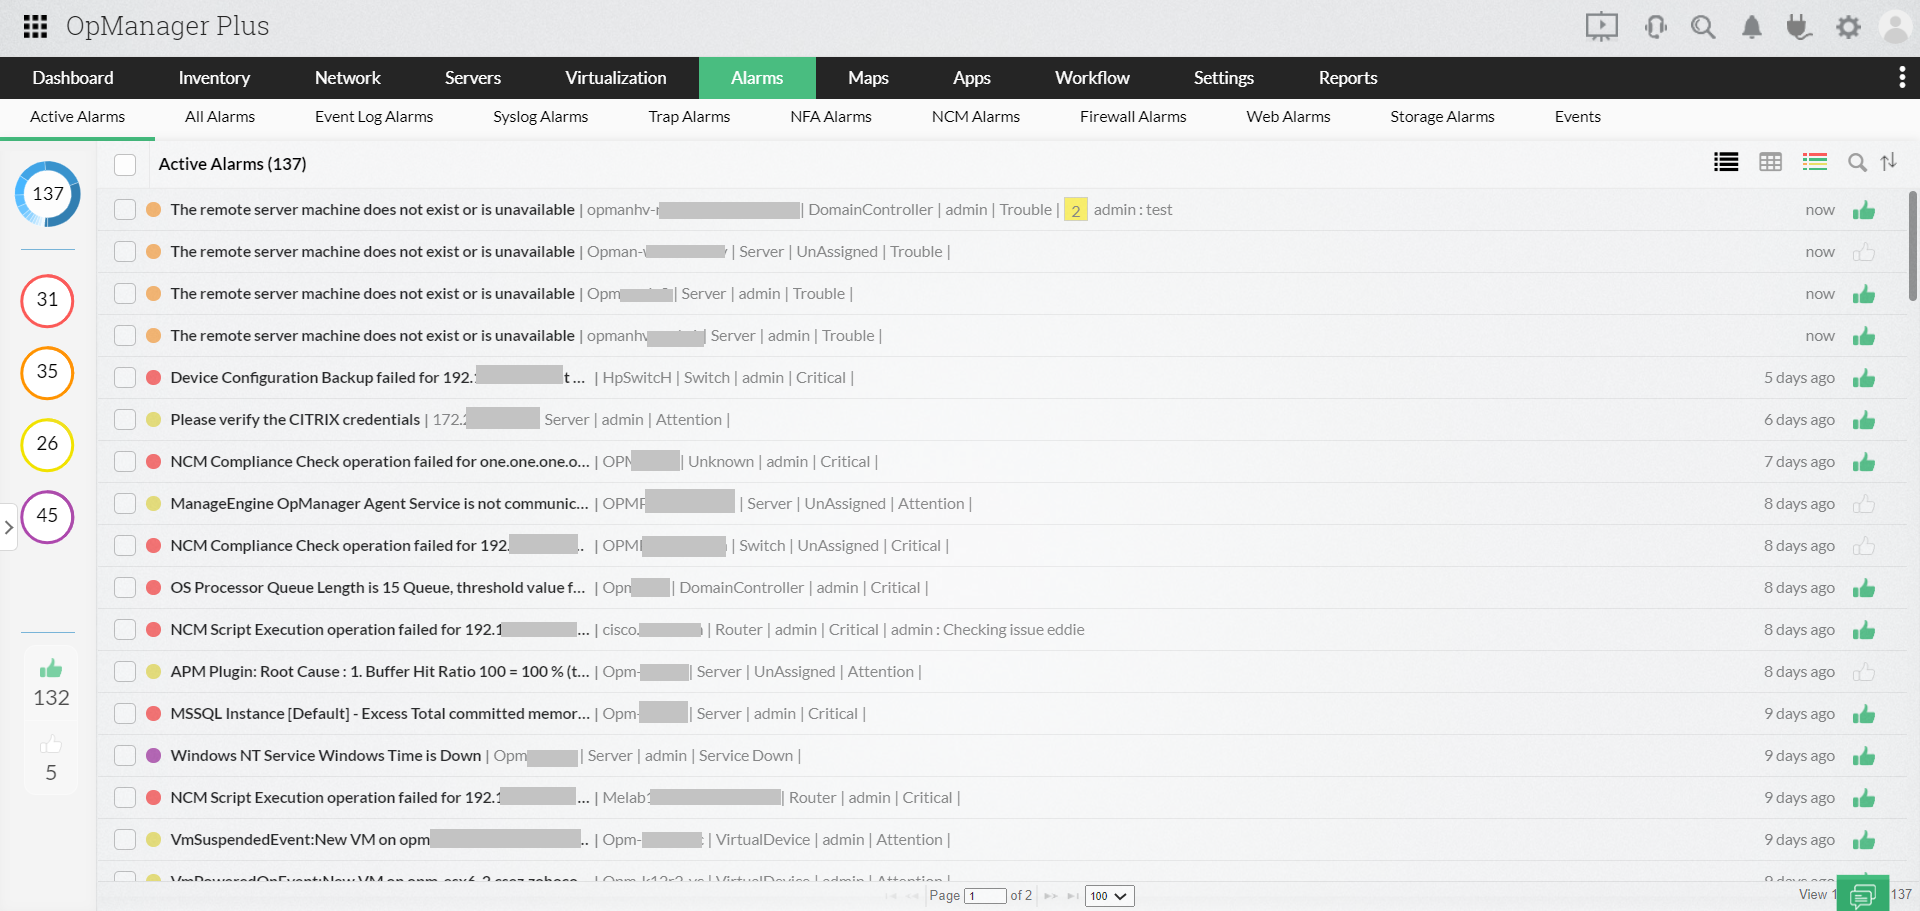Image resolution: width=1920 pixels, height=911 pixels.
Task: Click the sort alarms arrows icon
Action: [1889, 162]
